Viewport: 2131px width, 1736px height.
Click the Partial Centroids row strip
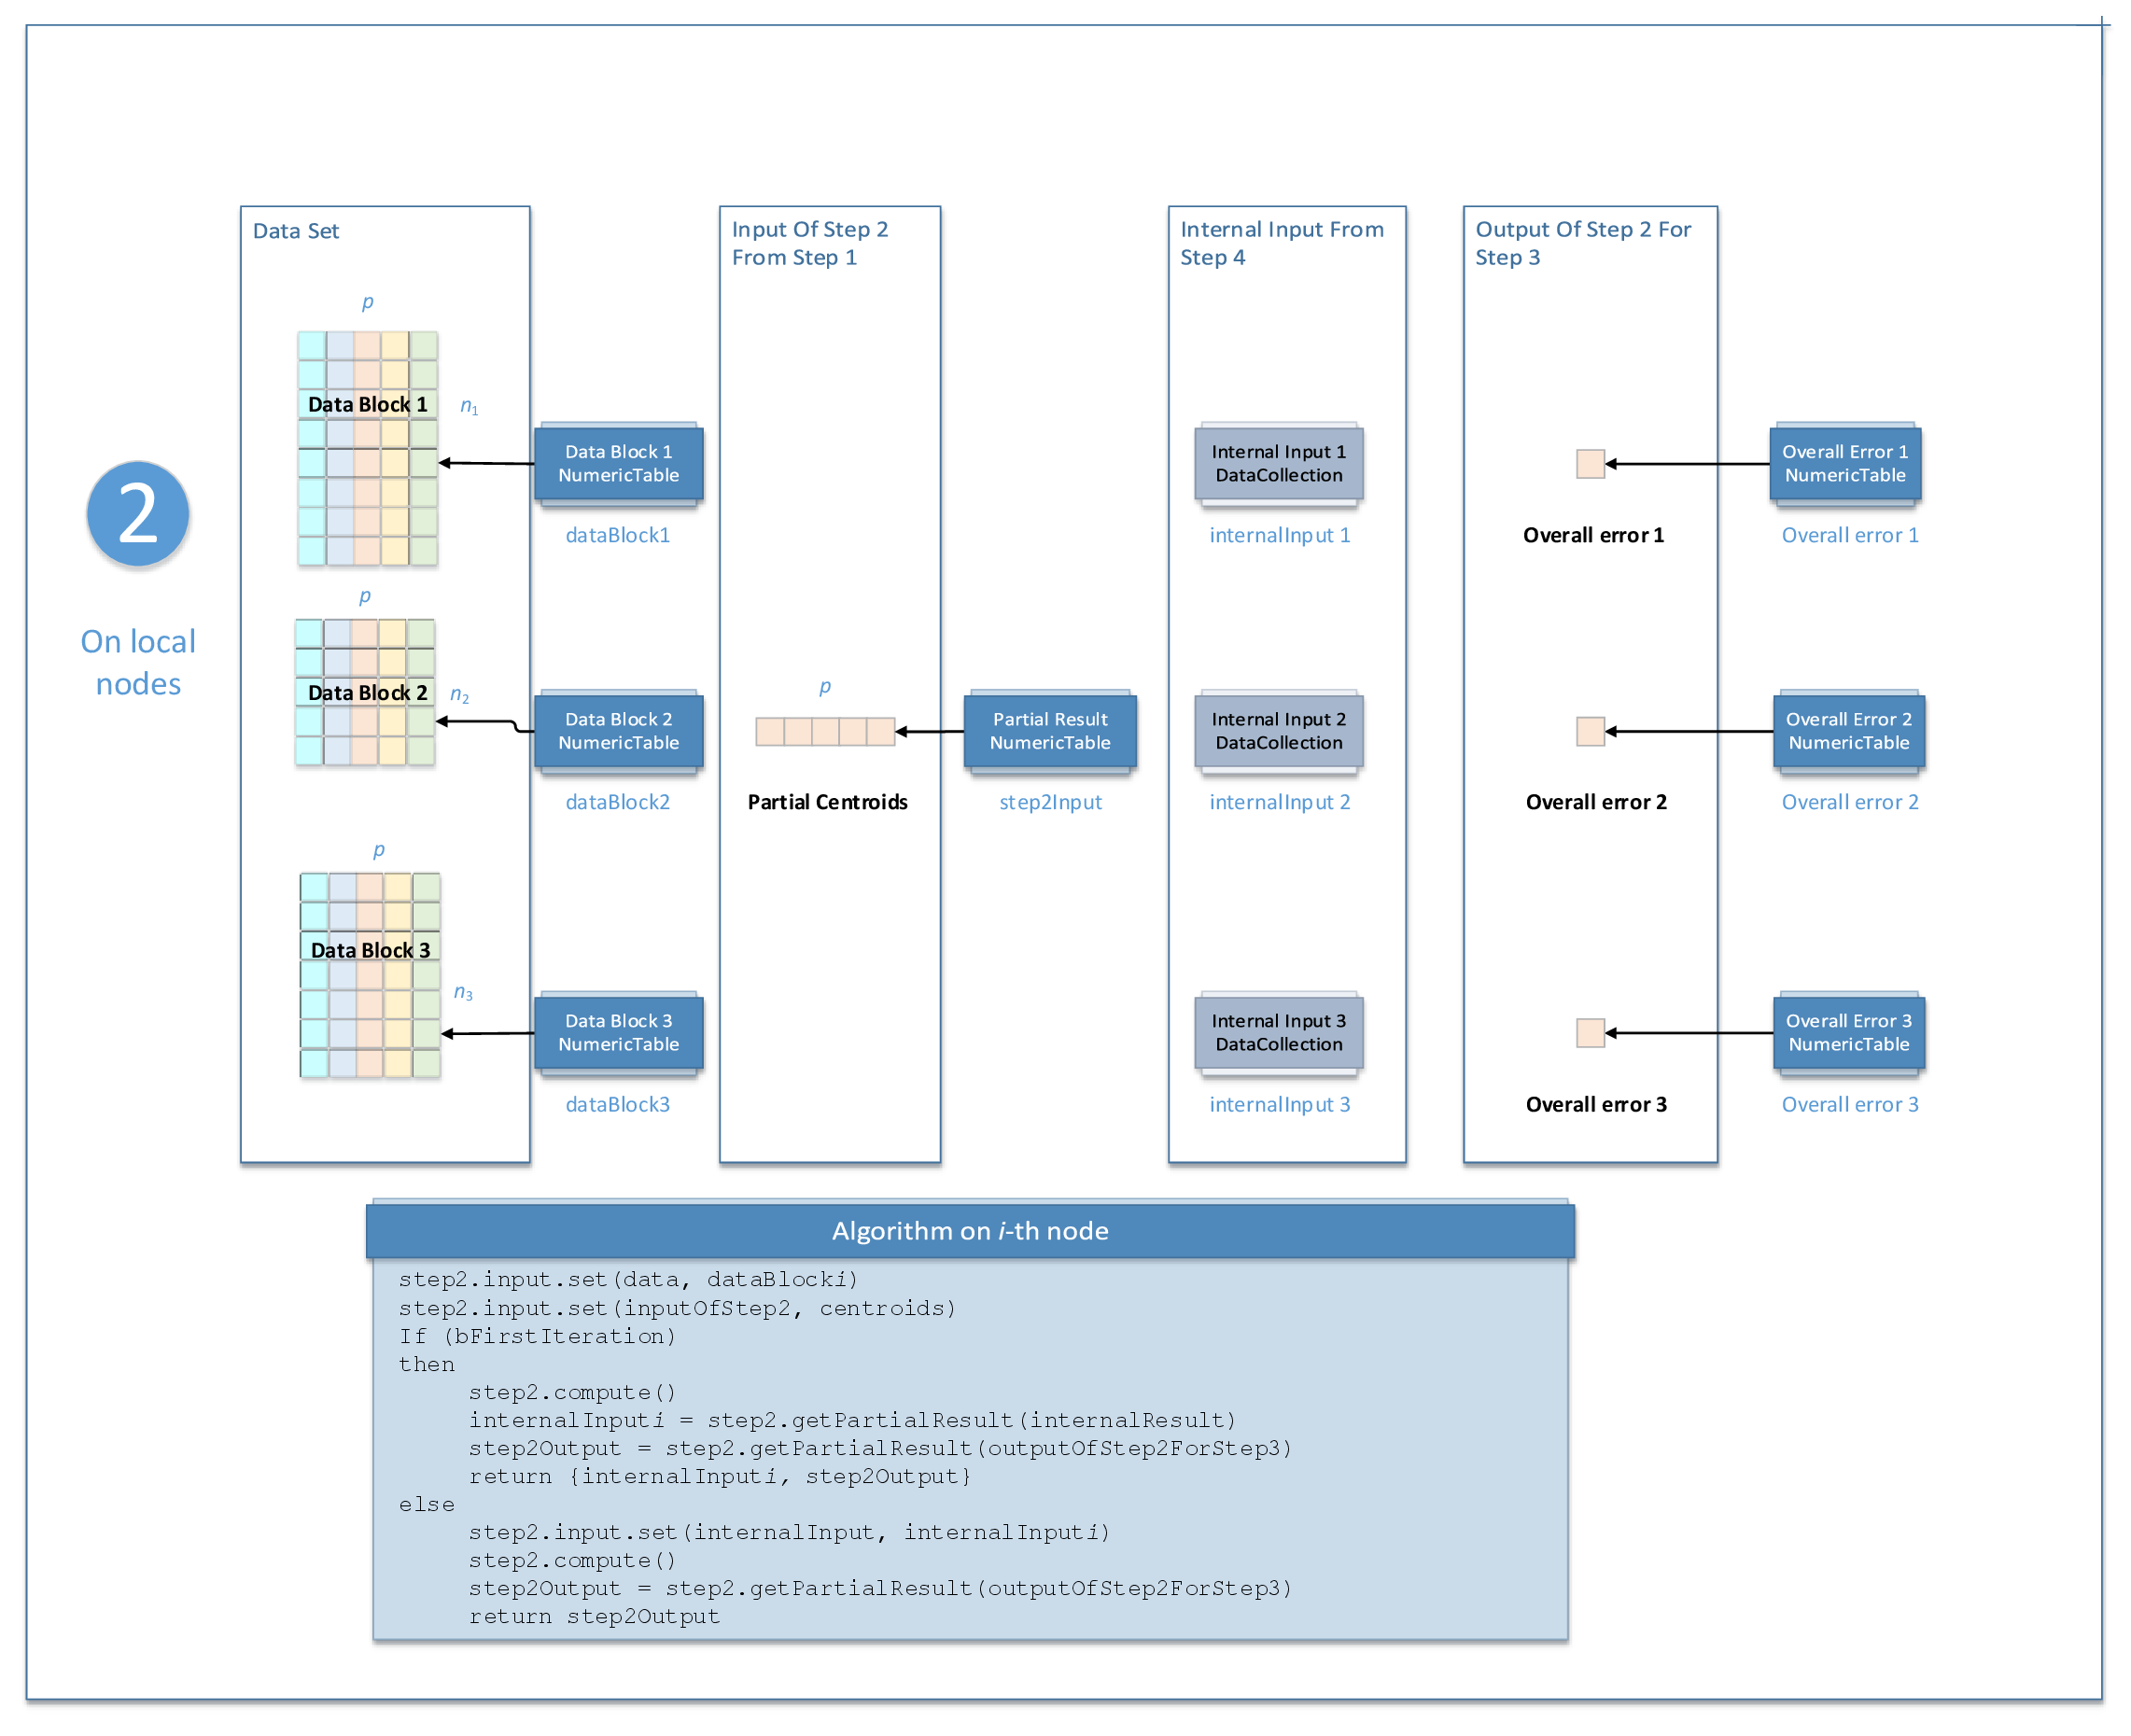pyautogui.click(x=824, y=731)
